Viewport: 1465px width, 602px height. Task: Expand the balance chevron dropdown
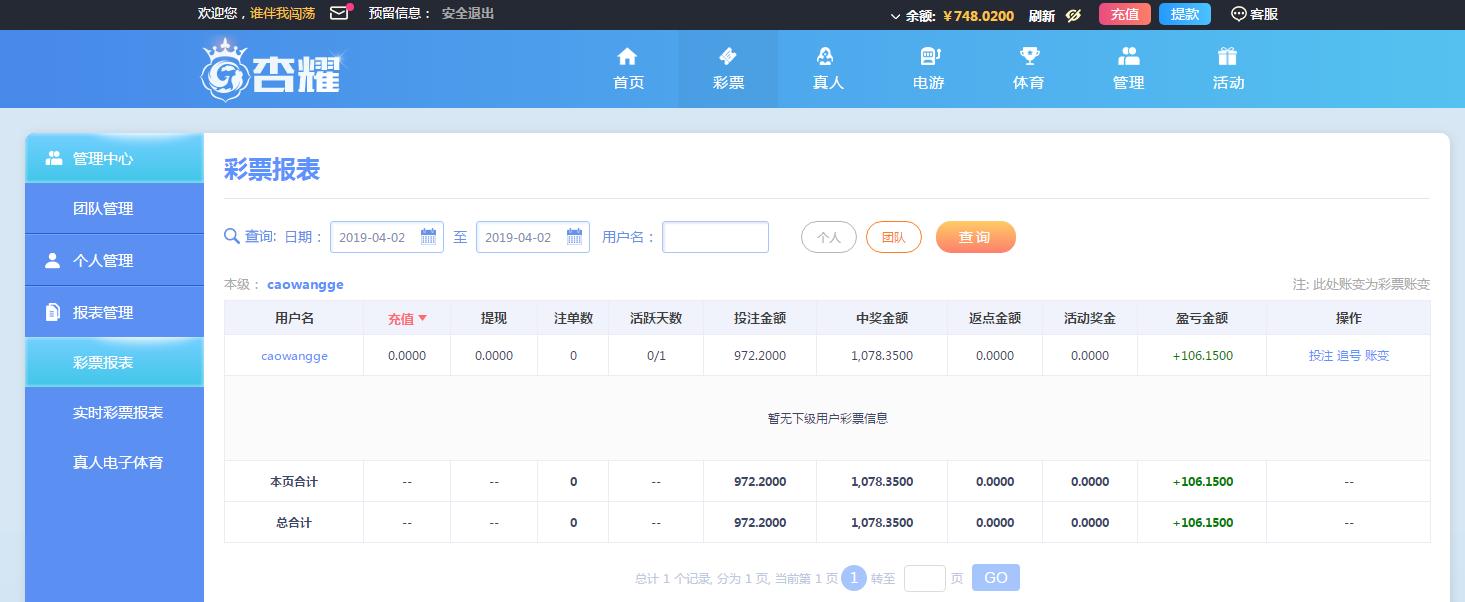pos(895,16)
